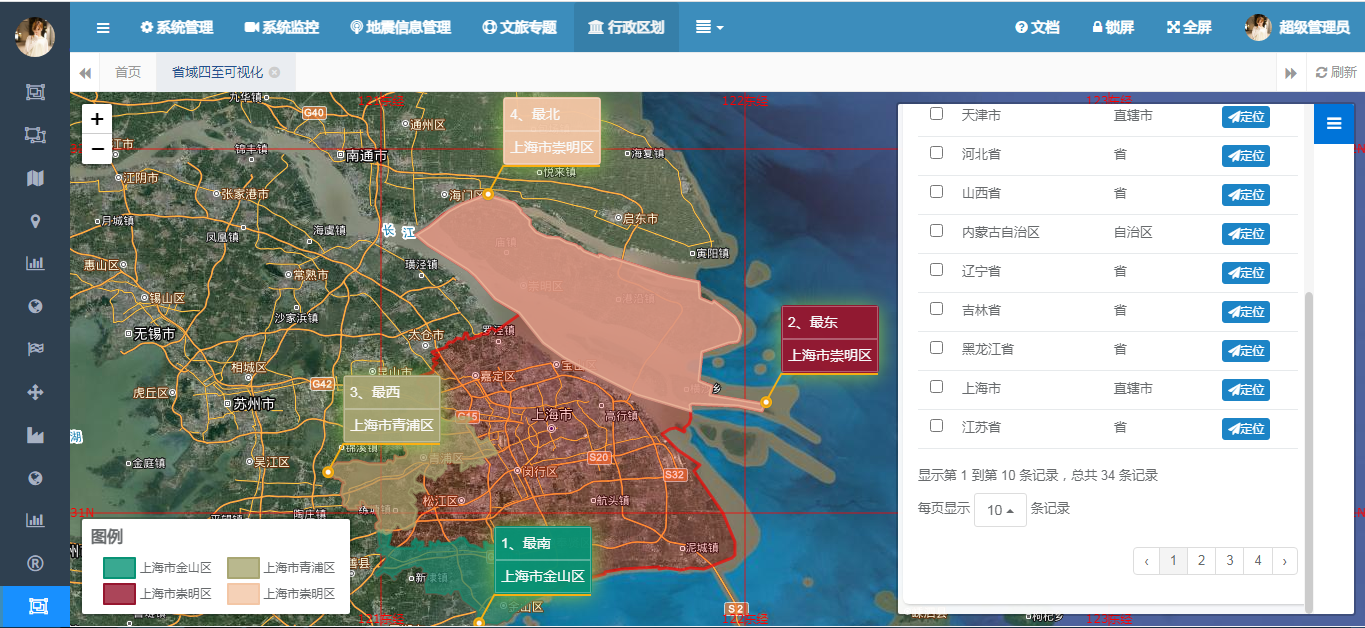Go to page 4 of records
This screenshot has height=628, width=1365.
tap(1258, 561)
